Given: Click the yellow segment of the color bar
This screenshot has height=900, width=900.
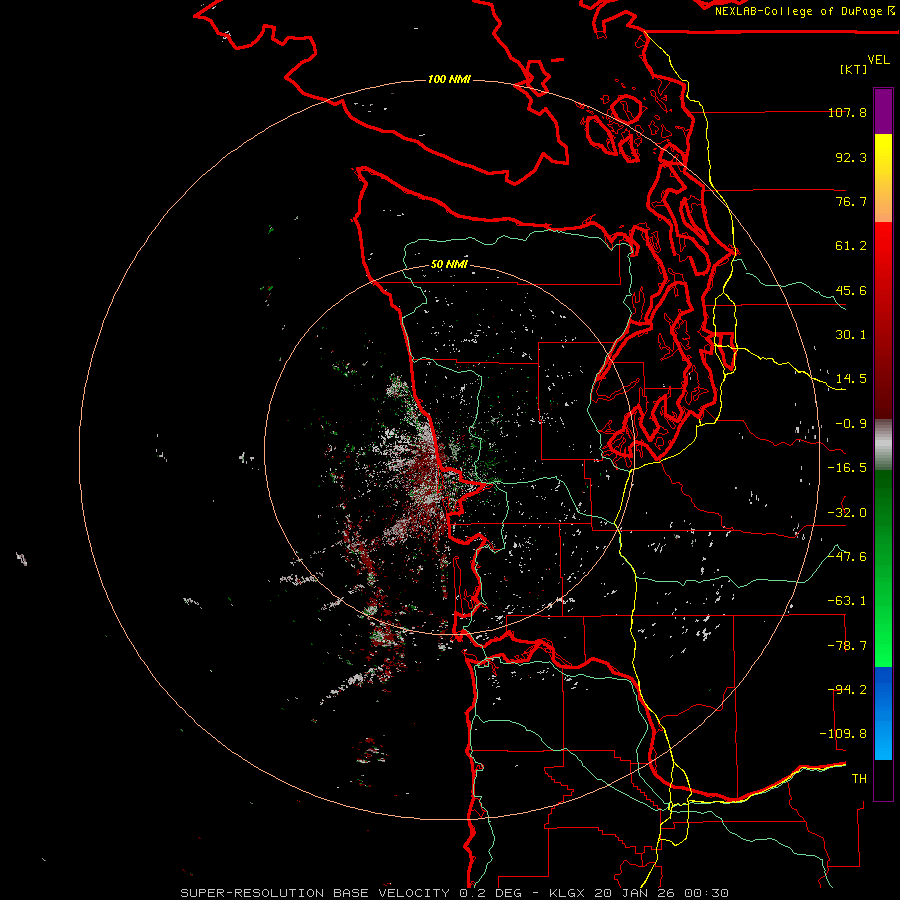Looking at the screenshot, I should coord(883,178).
